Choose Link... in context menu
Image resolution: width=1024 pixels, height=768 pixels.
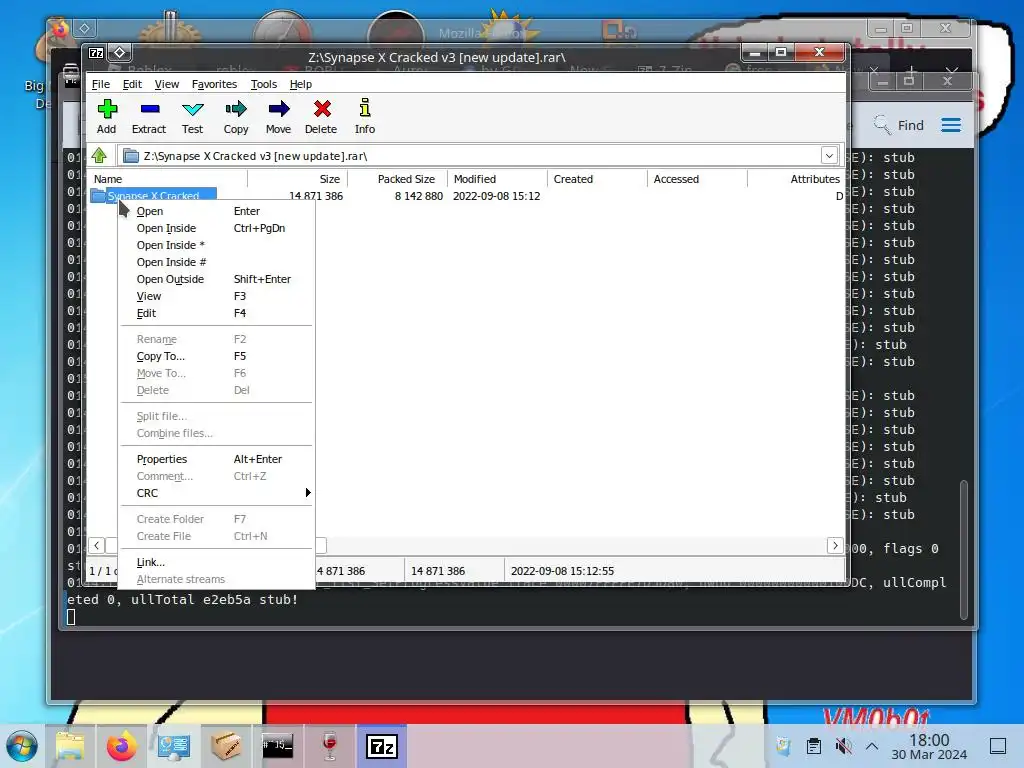pos(216,562)
